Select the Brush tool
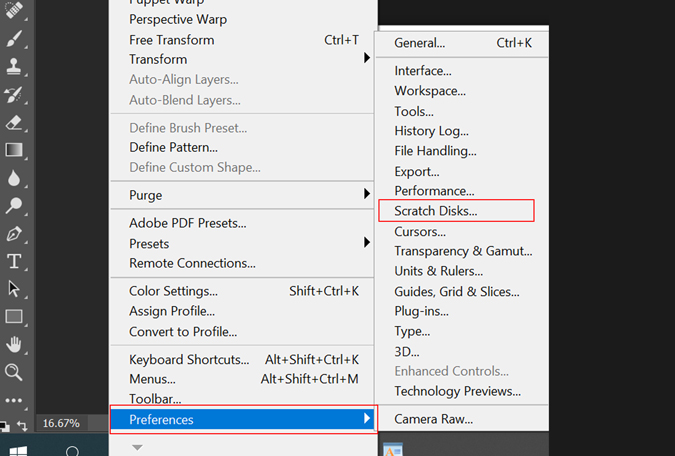This screenshot has width=675, height=456. click(x=14, y=38)
